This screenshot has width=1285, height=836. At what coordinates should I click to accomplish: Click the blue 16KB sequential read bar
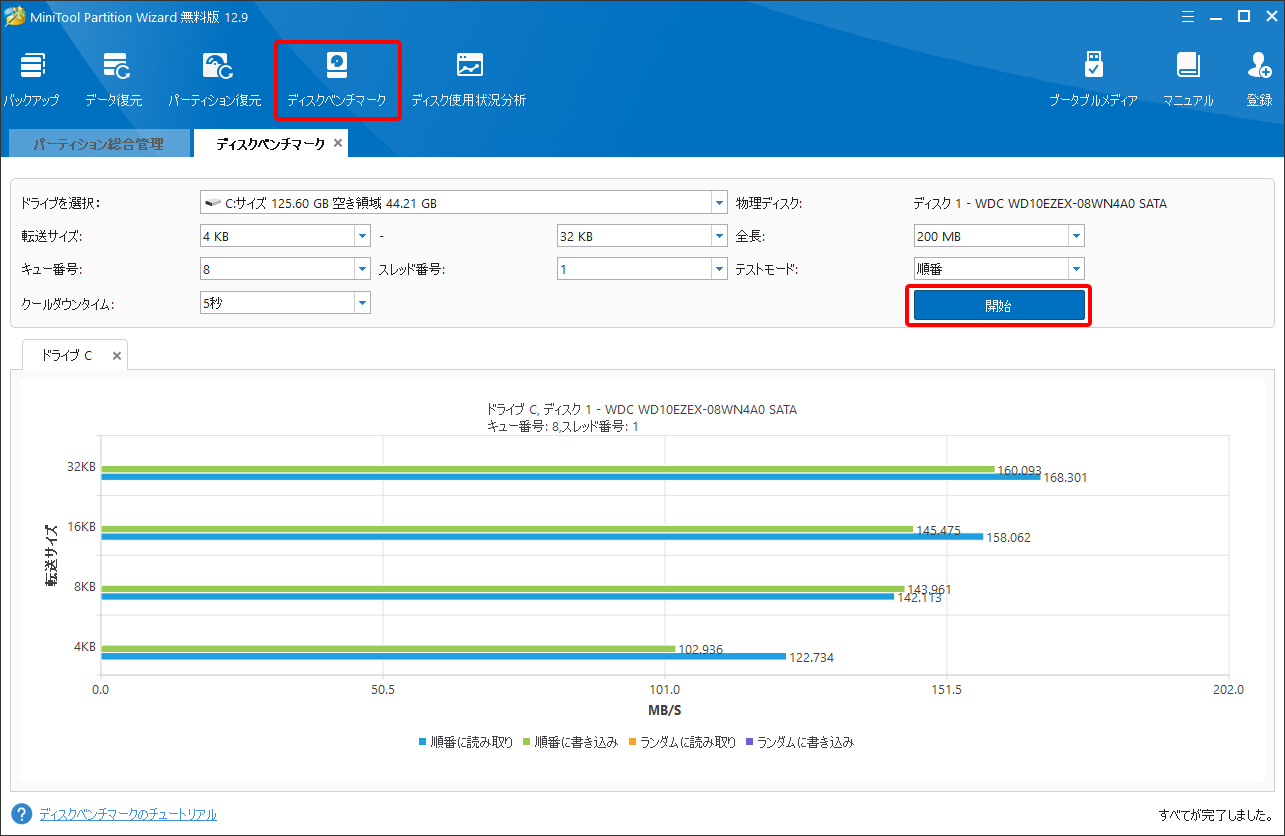pos(542,537)
